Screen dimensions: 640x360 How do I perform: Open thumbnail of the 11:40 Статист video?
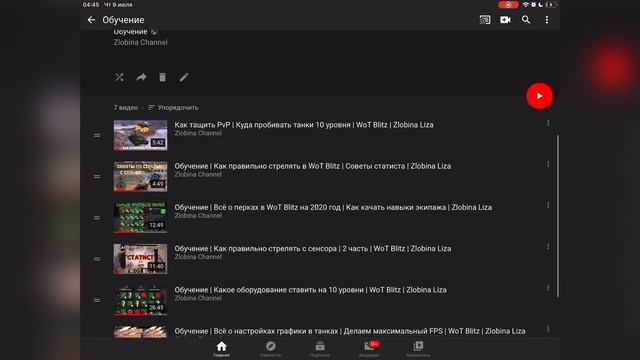click(x=140, y=259)
